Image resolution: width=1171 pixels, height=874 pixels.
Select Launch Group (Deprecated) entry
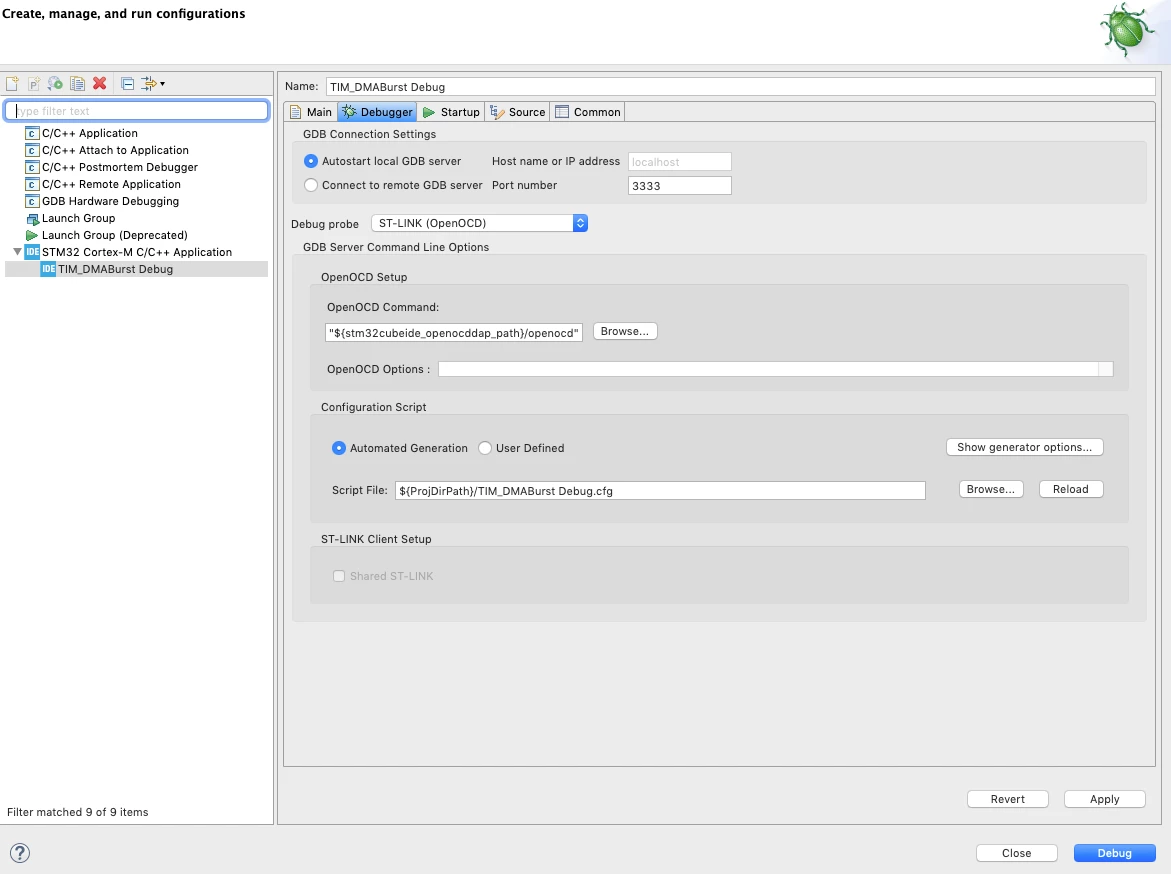(x=114, y=235)
